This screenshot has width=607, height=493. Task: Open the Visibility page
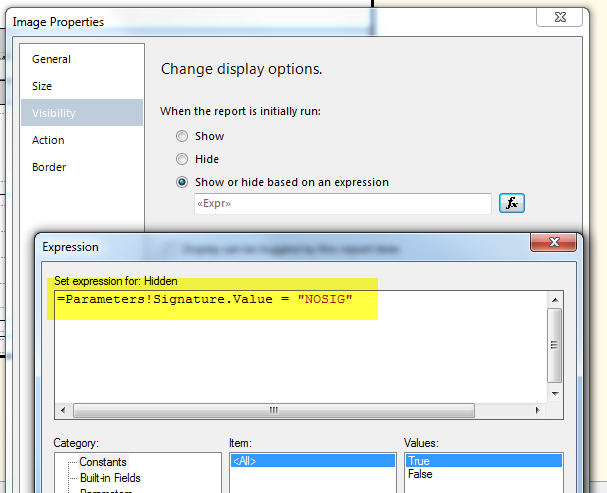coord(82,113)
